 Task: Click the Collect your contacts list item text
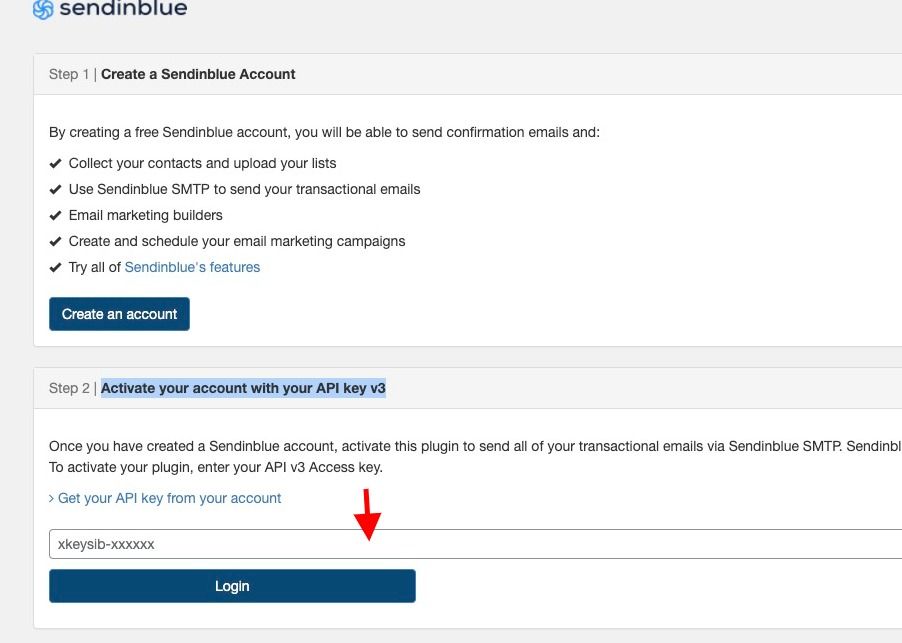click(202, 163)
